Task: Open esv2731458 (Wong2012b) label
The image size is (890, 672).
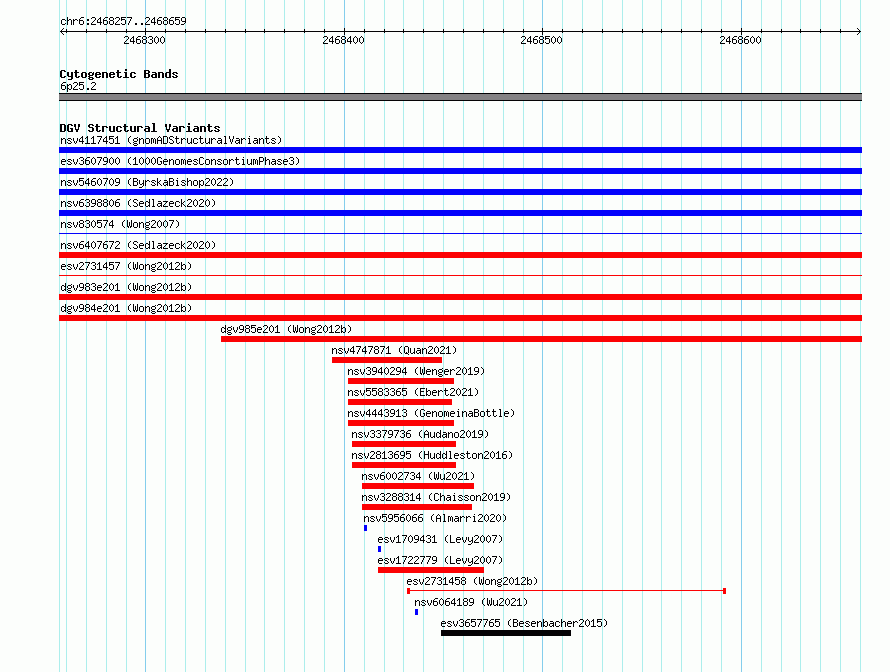Action: click(472, 581)
